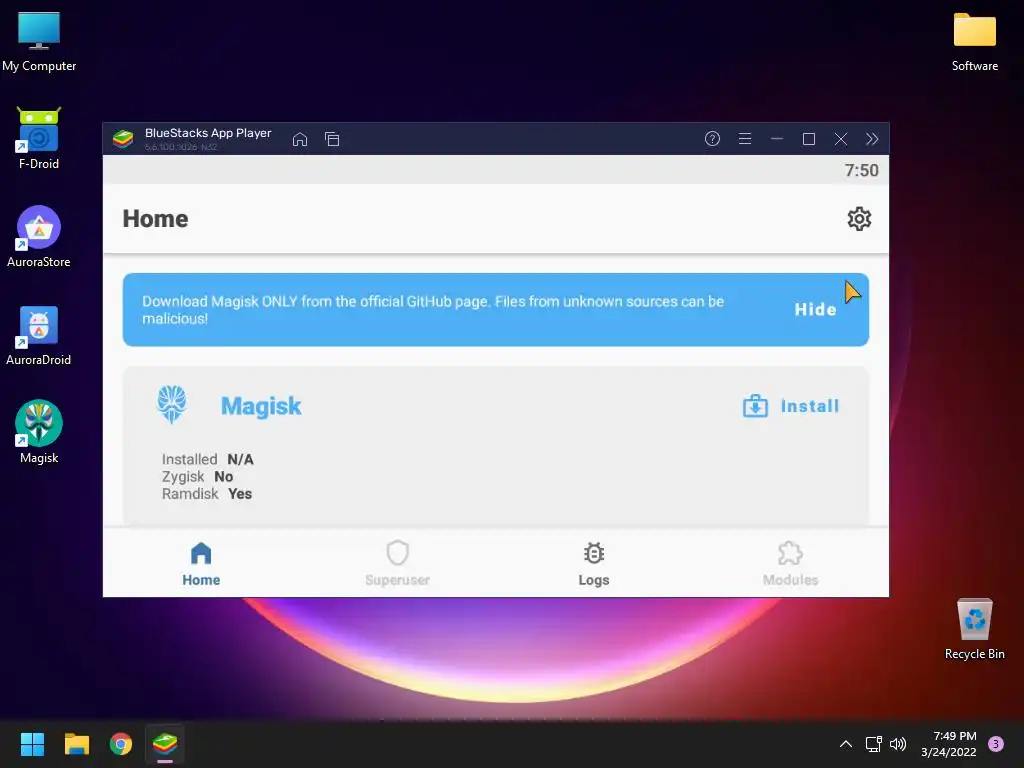The image size is (1024, 768).
Task: Click the 'Ramdisk Yes' status line
Action: point(207,494)
